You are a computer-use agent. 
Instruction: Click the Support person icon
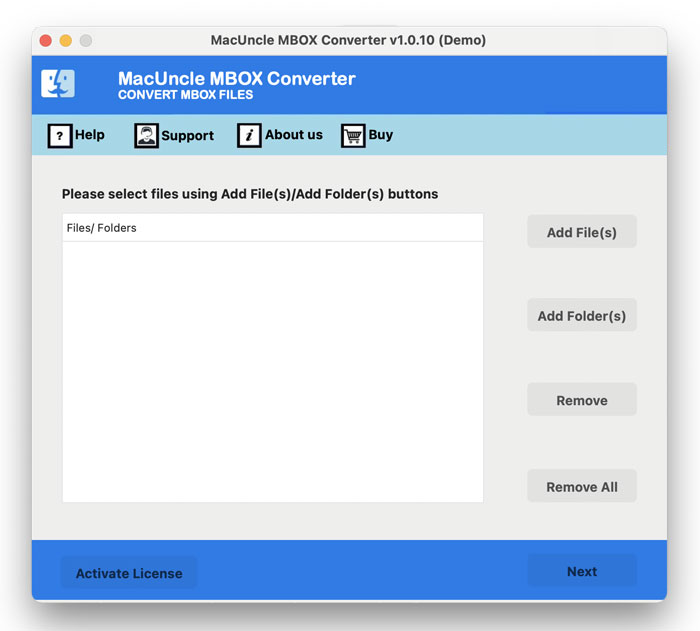[x=146, y=136]
